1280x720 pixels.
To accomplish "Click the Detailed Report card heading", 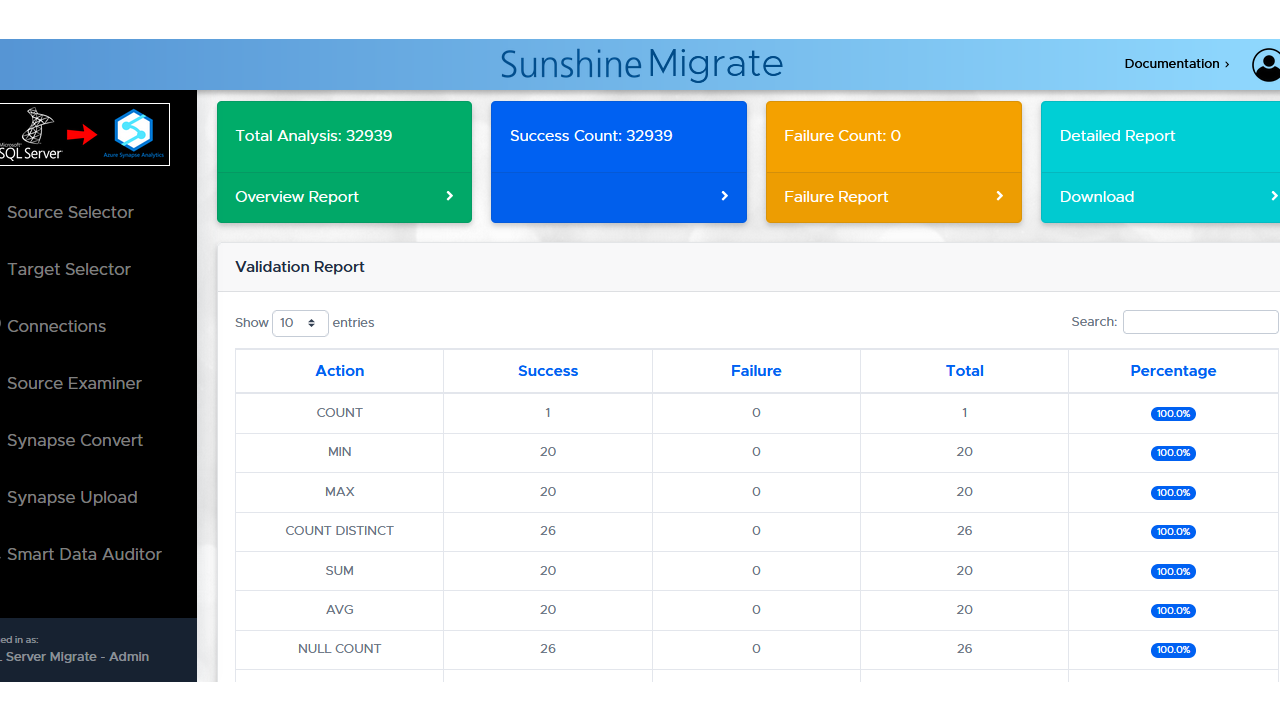I will pyautogui.click(x=1118, y=136).
